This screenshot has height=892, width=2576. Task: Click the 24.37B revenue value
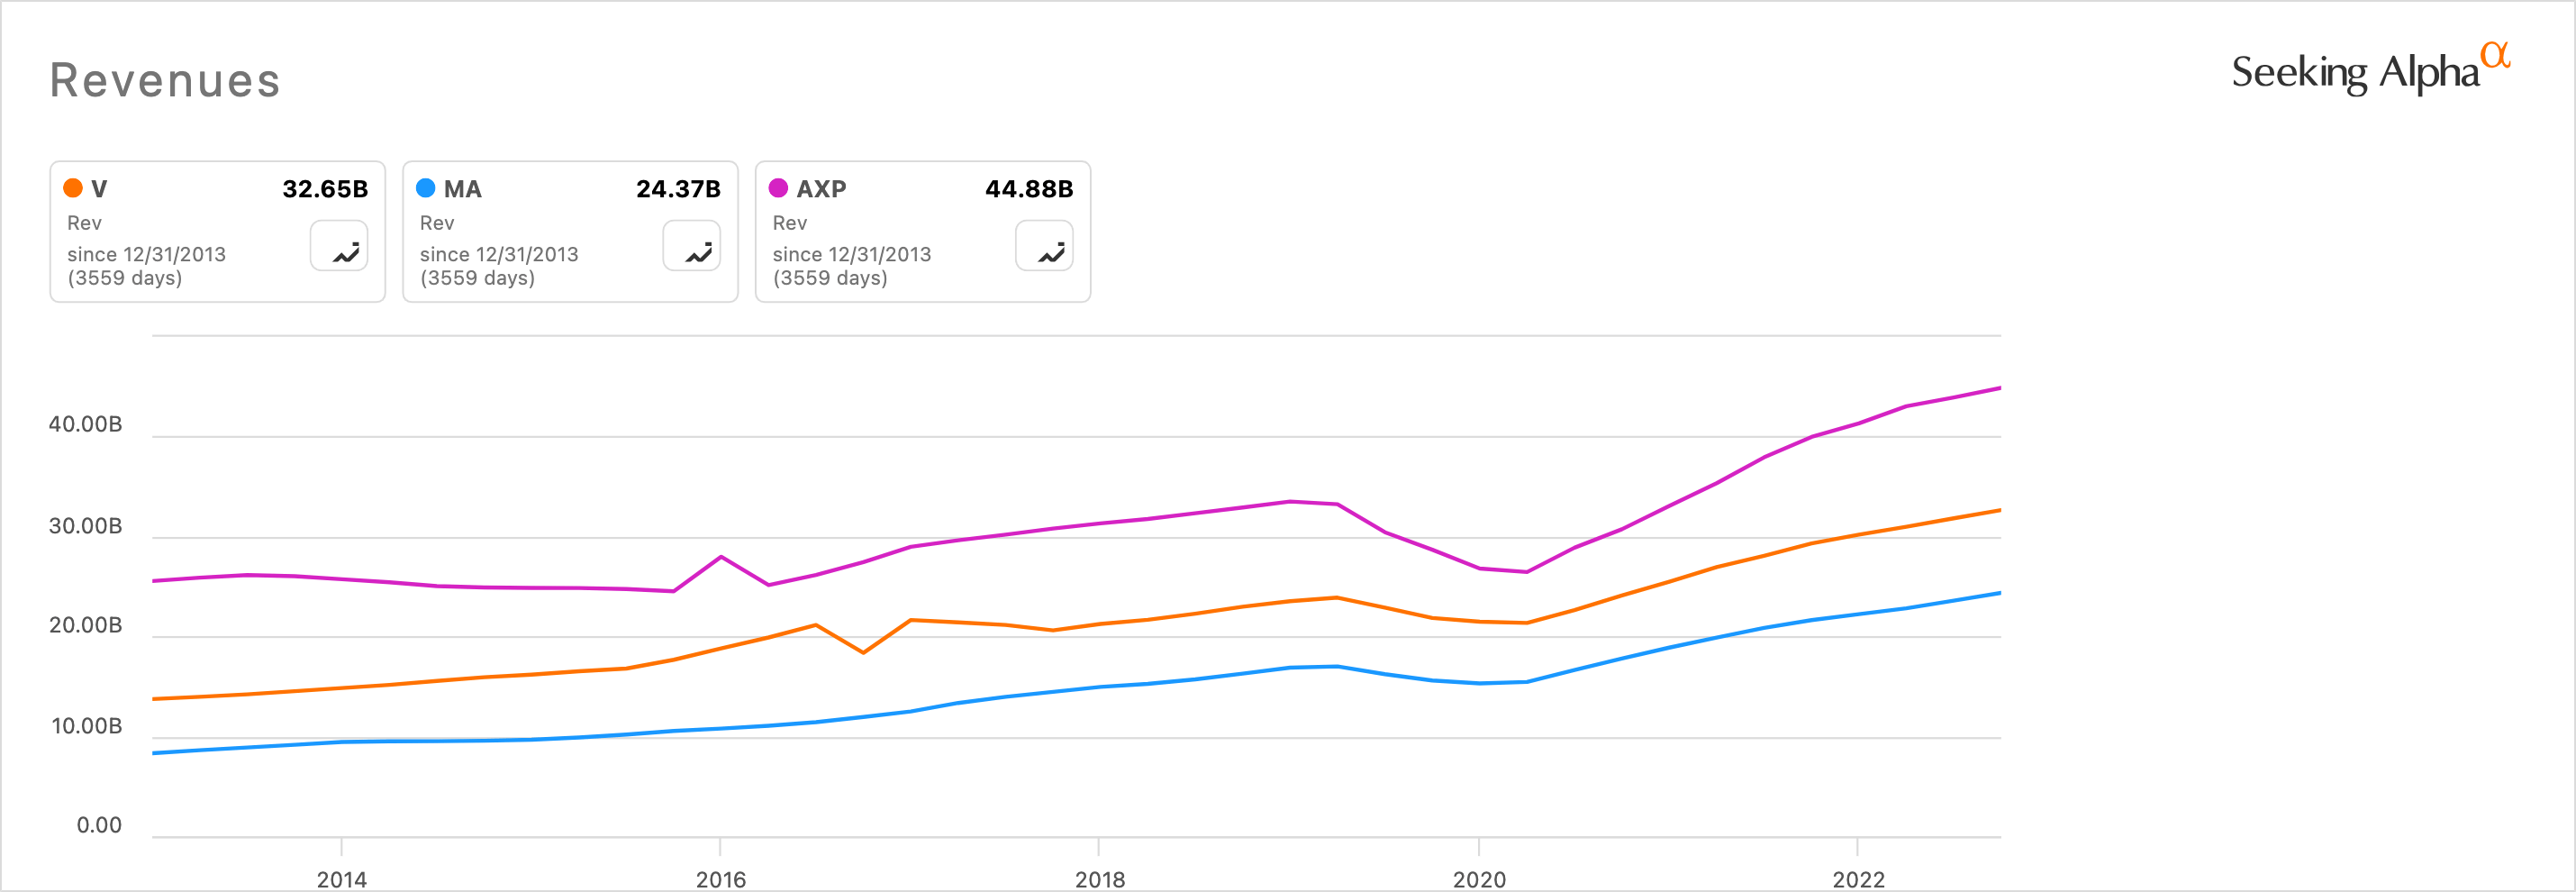678,189
